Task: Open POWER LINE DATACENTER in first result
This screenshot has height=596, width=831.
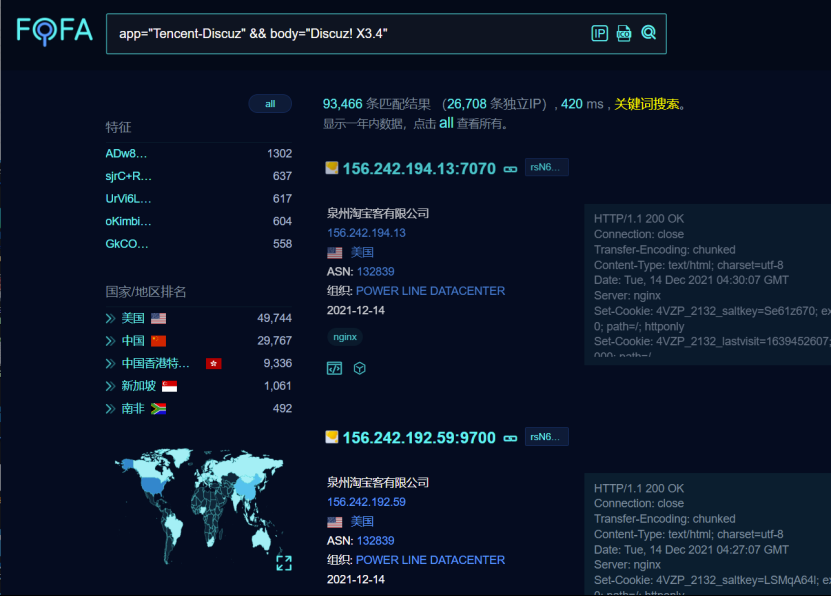Action: pyautogui.click(x=430, y=291)
